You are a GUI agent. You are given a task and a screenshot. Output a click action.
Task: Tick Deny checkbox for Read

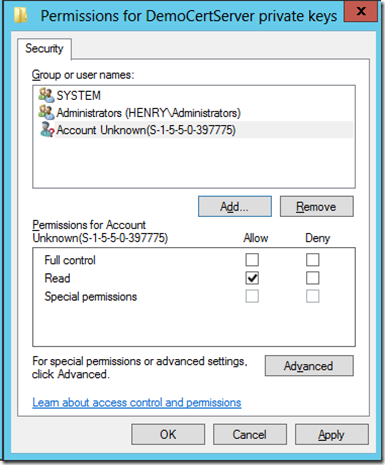pos(312,278)
